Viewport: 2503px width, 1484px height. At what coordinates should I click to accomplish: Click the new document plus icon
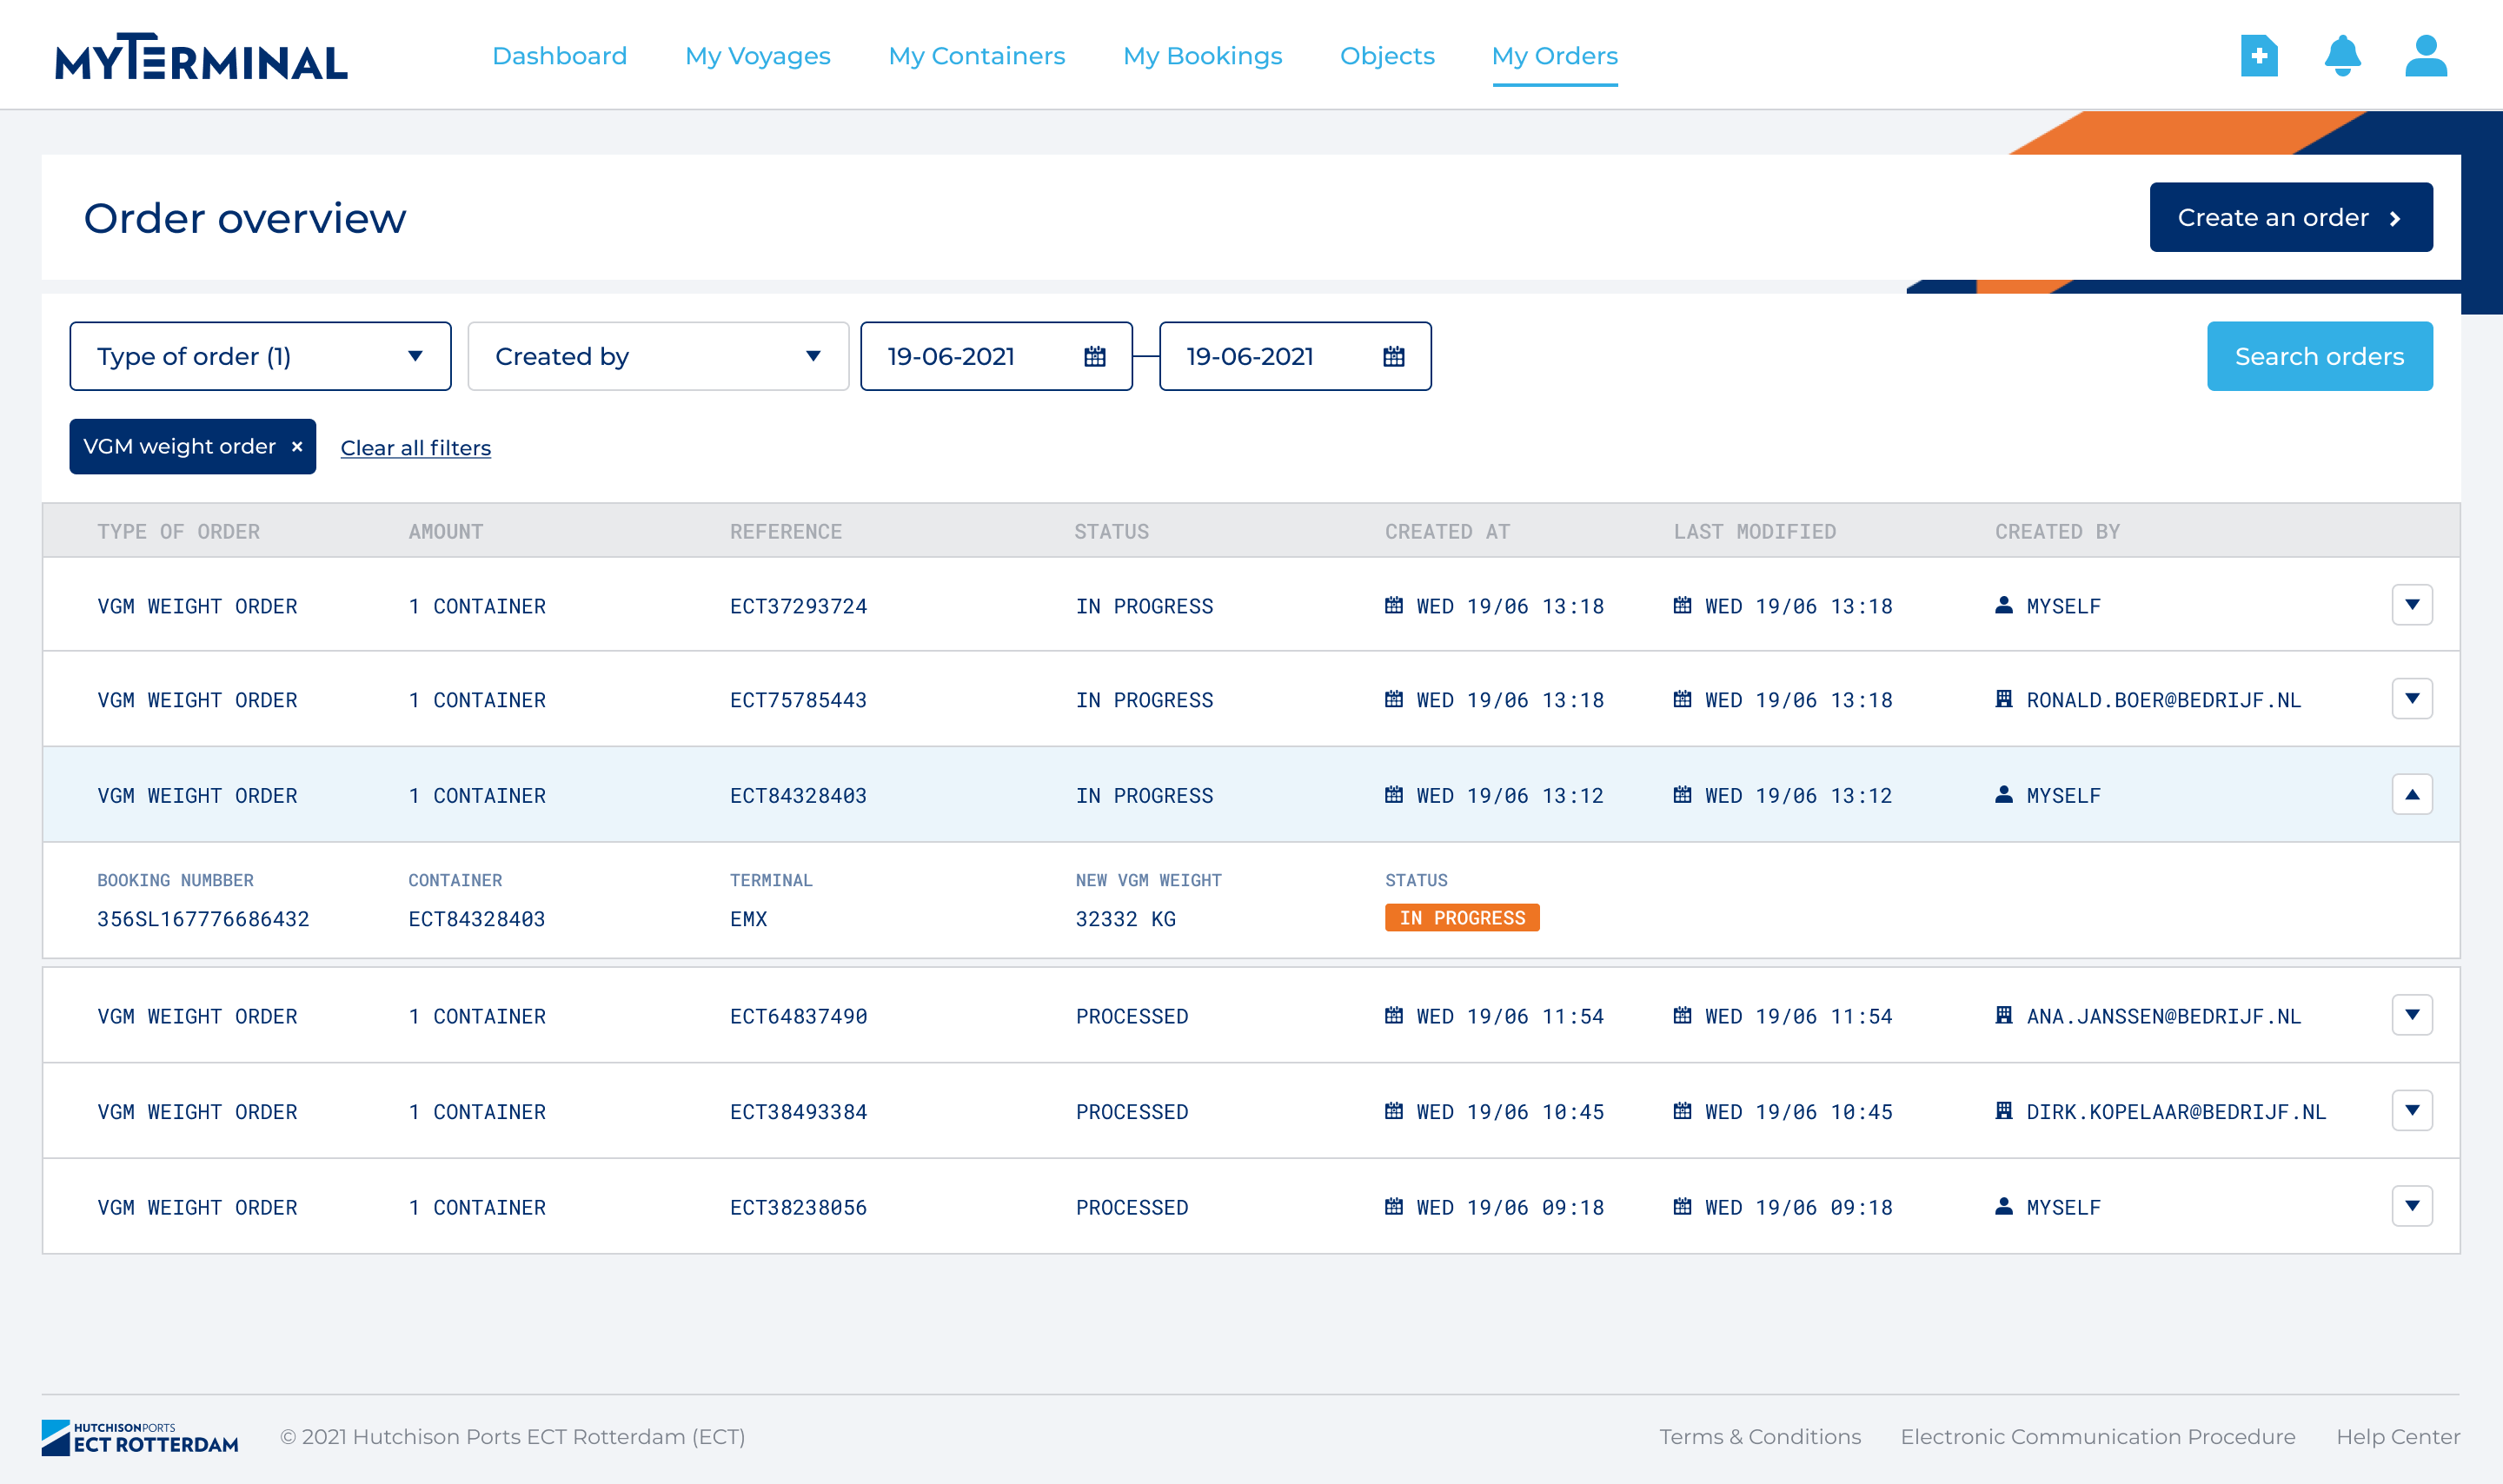click(2258, 56)
